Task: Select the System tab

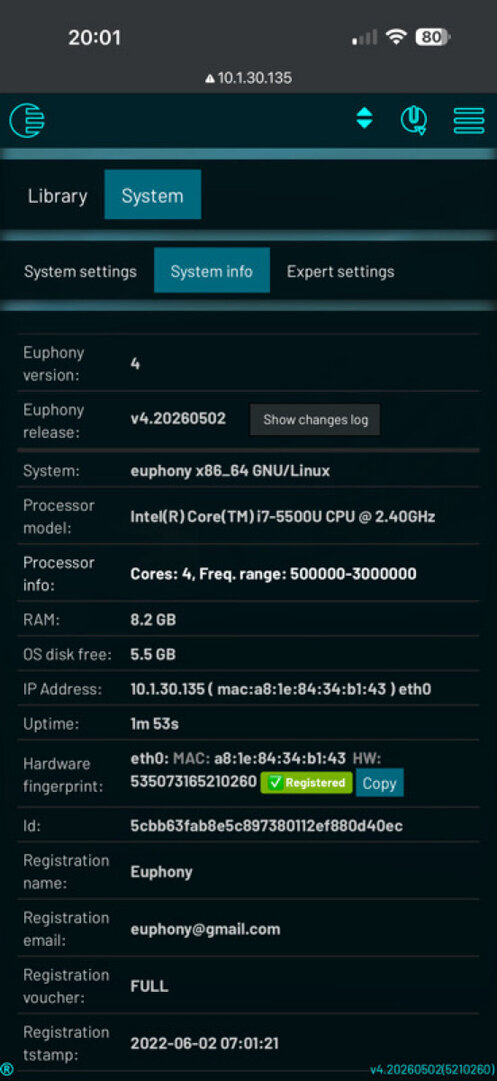Action: 152,195
